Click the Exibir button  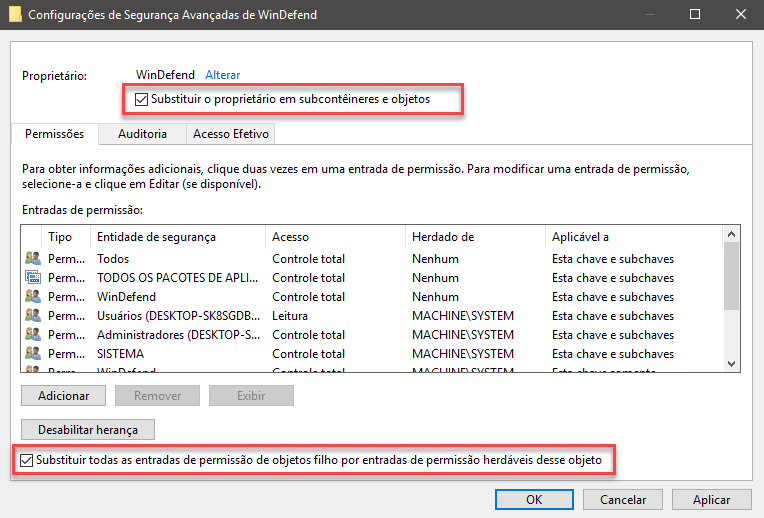(x=251, y=396)
